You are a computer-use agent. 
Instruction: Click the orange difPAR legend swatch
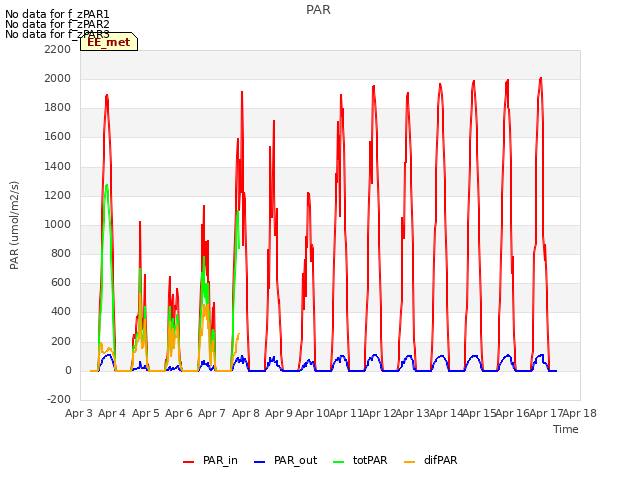(x=409, y=462)
